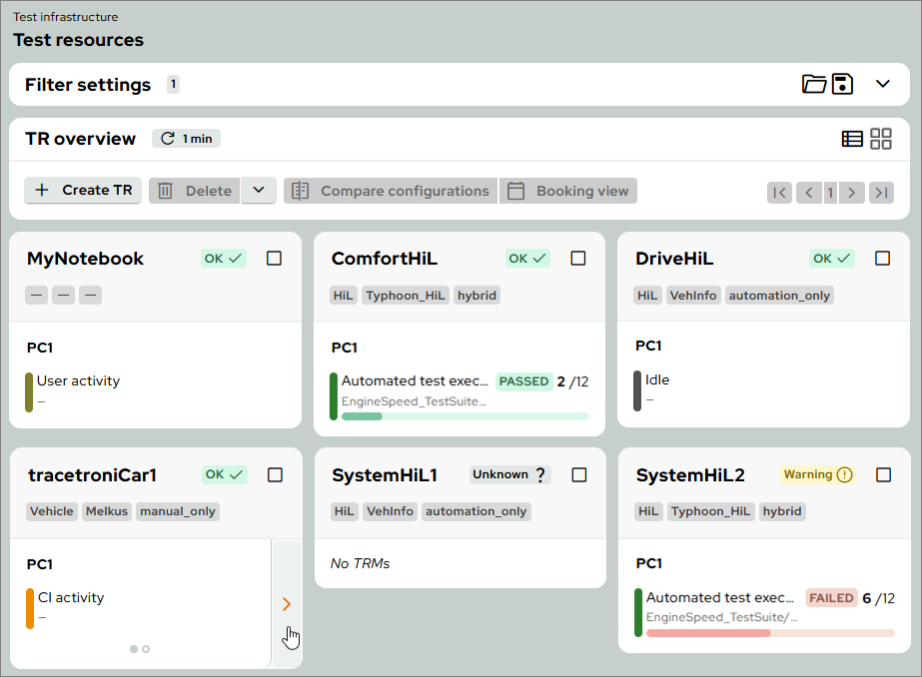Image resolution: width=922 pixels, height=677 pixels.
Task: Open the Delete options dropdown
Action: coord(258,190)
